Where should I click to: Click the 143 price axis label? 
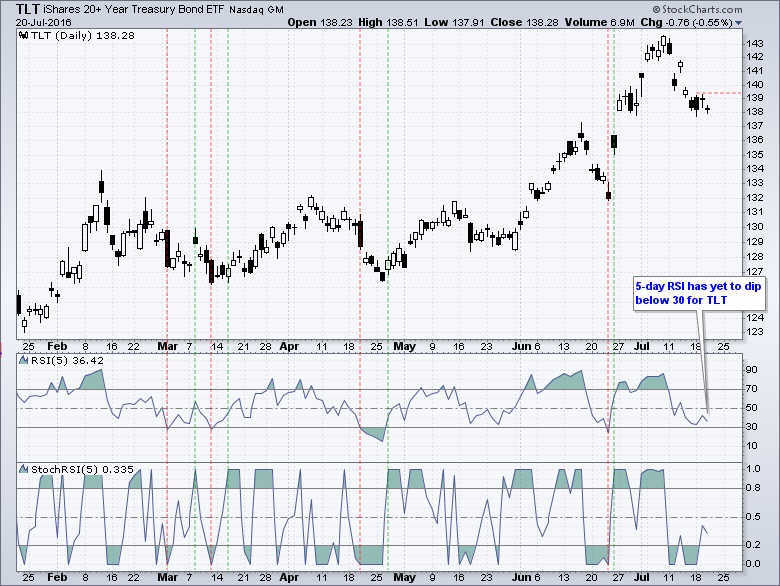(x=754, y=43)
